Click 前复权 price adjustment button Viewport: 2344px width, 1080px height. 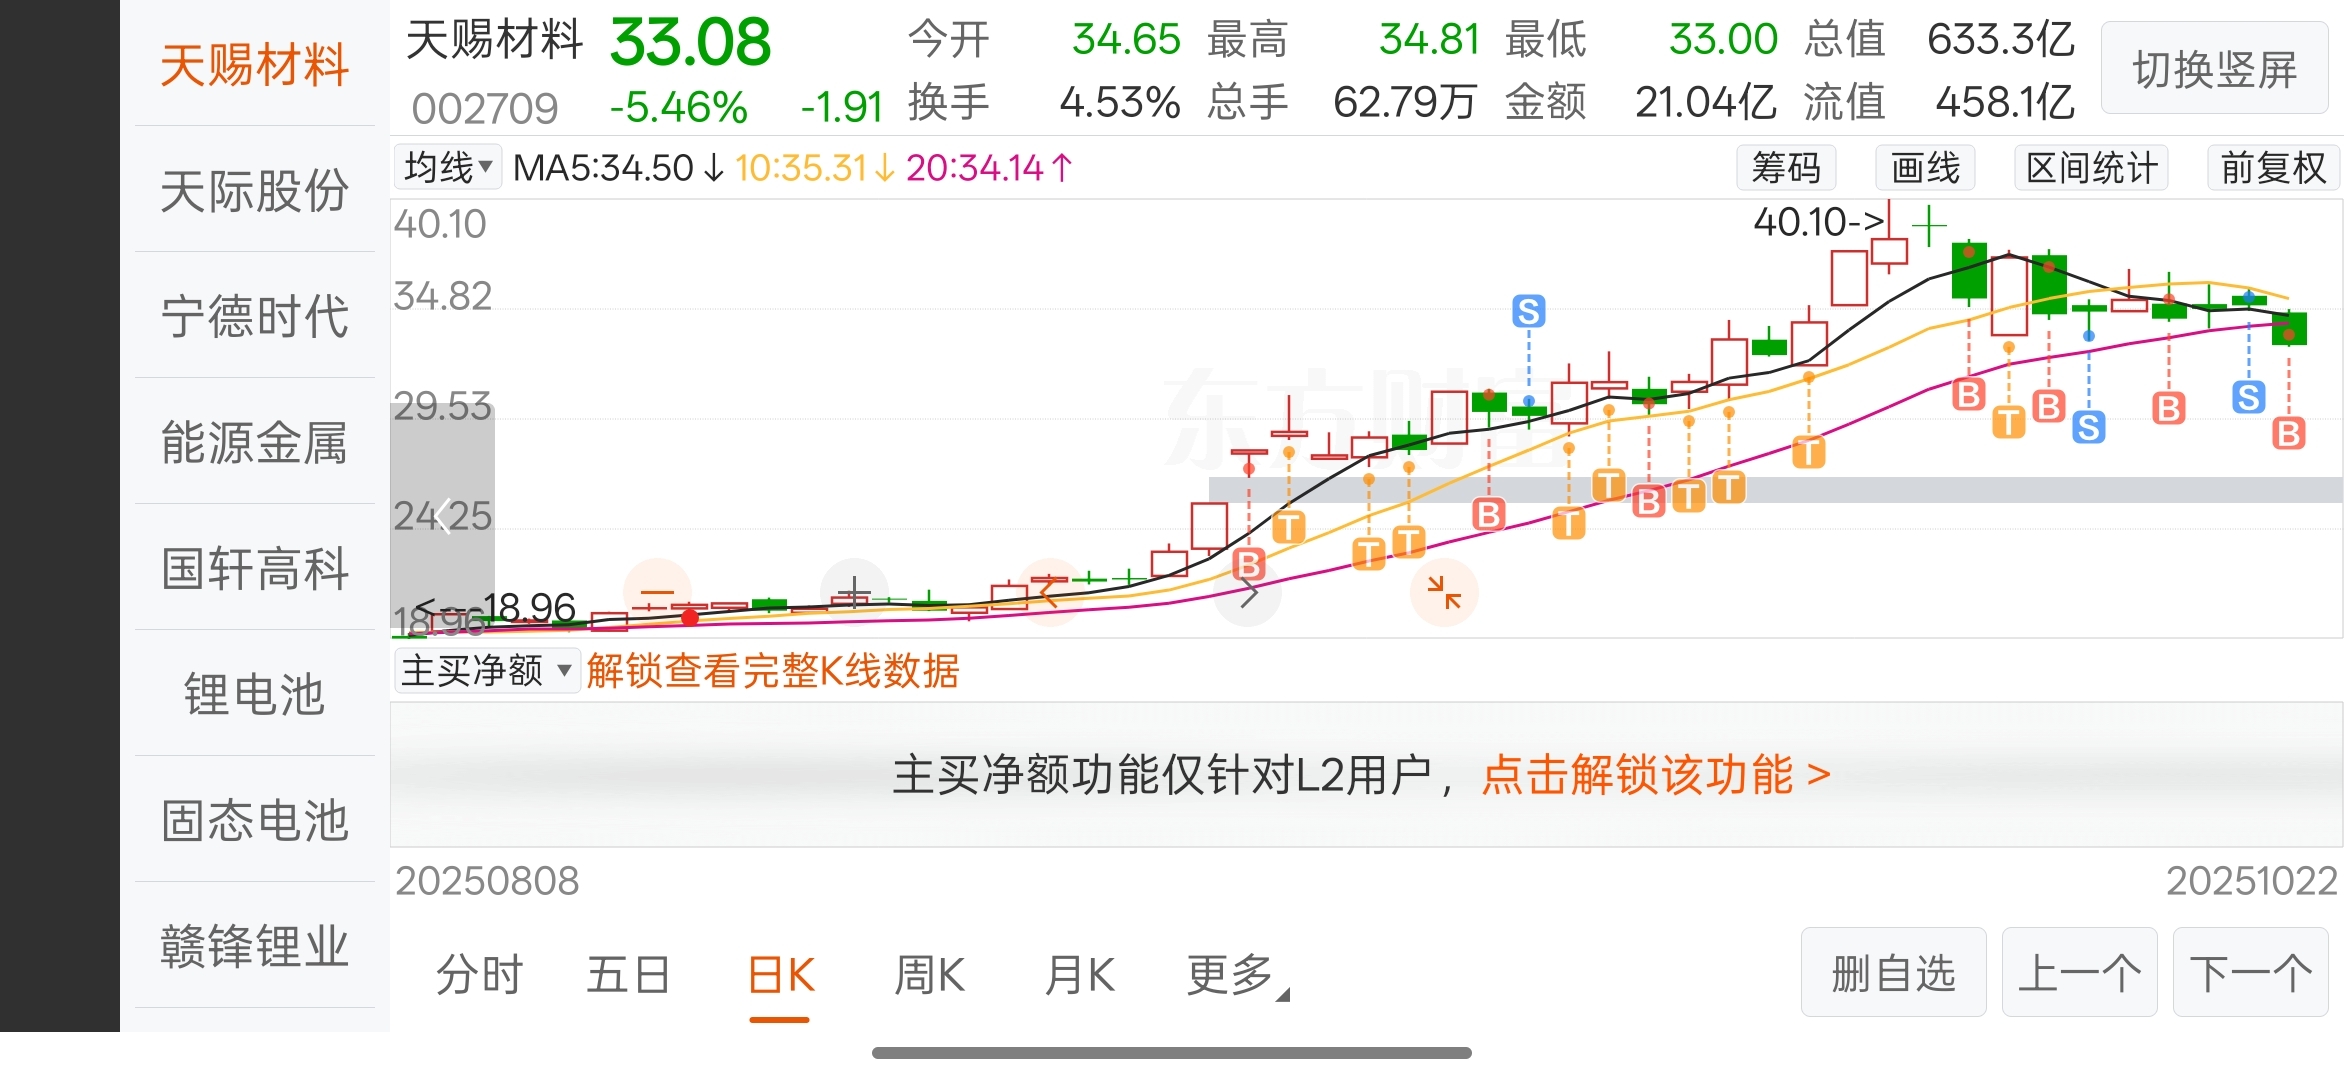[2273, 168]
